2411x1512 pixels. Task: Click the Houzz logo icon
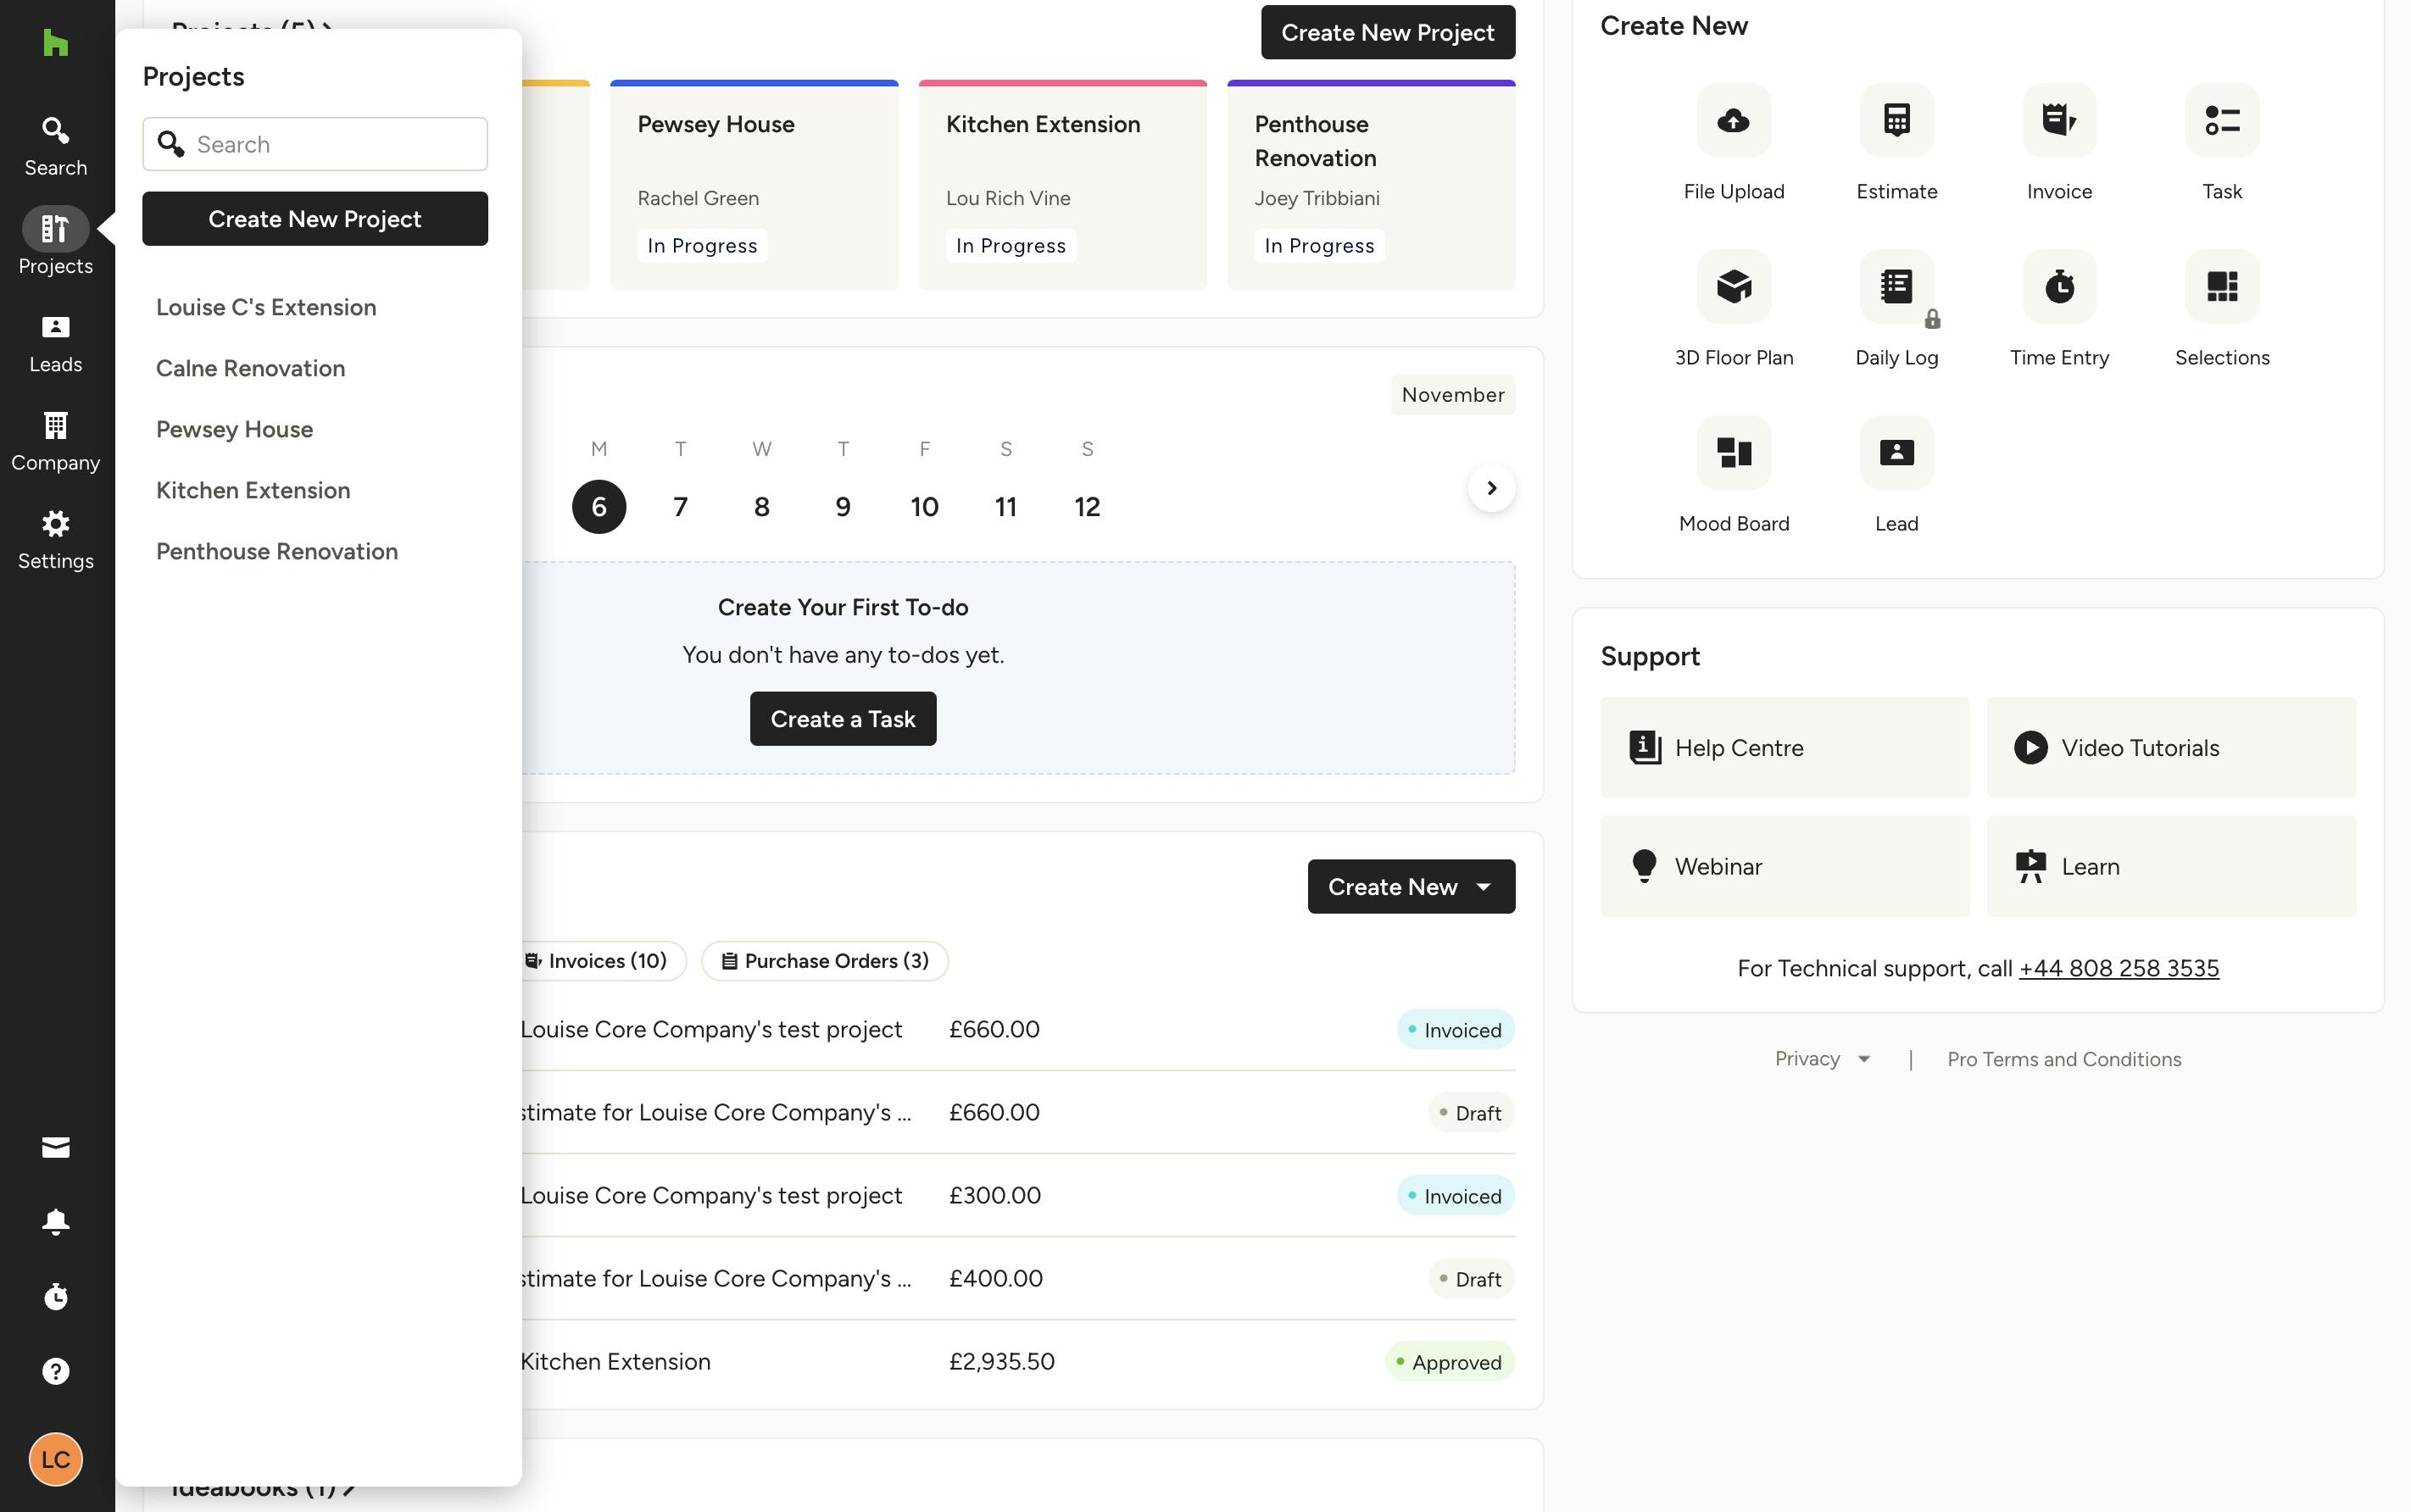(x=55, y=43)
